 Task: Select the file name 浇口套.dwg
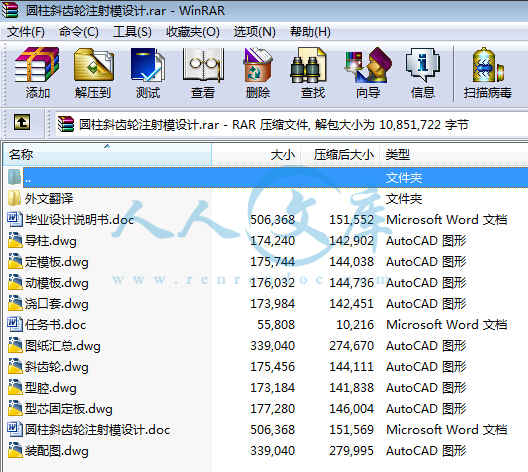tap(57, 304)
